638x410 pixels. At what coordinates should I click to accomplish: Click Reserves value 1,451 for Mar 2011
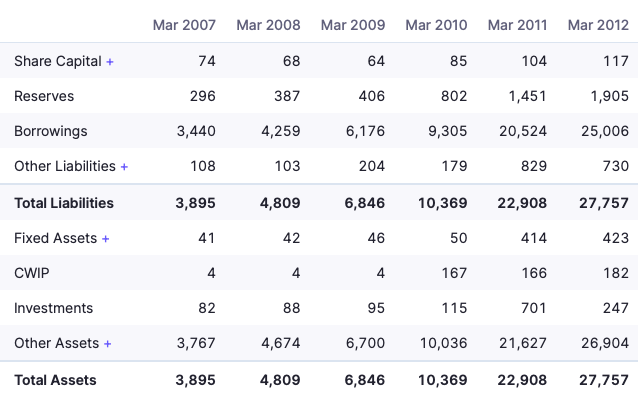(525, 96)
